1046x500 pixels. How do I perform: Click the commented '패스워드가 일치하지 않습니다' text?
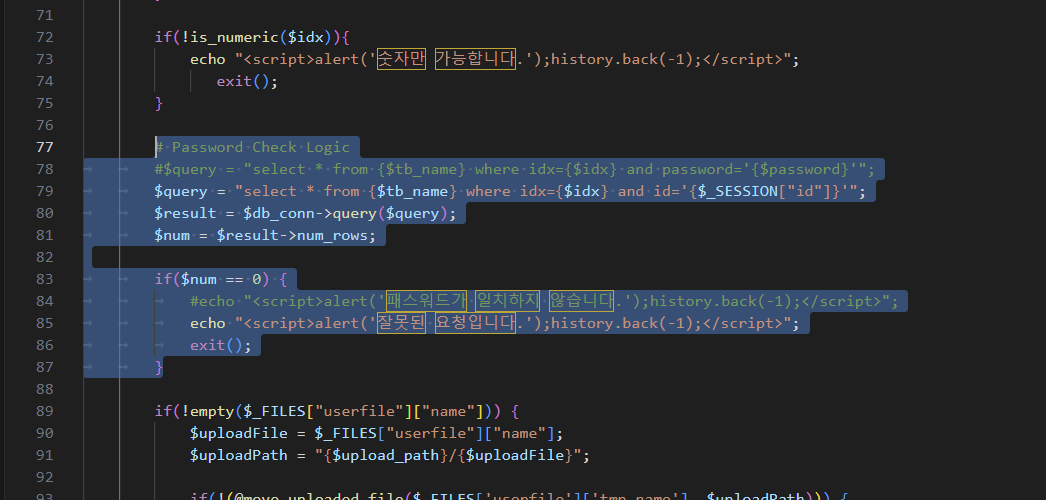500,301
